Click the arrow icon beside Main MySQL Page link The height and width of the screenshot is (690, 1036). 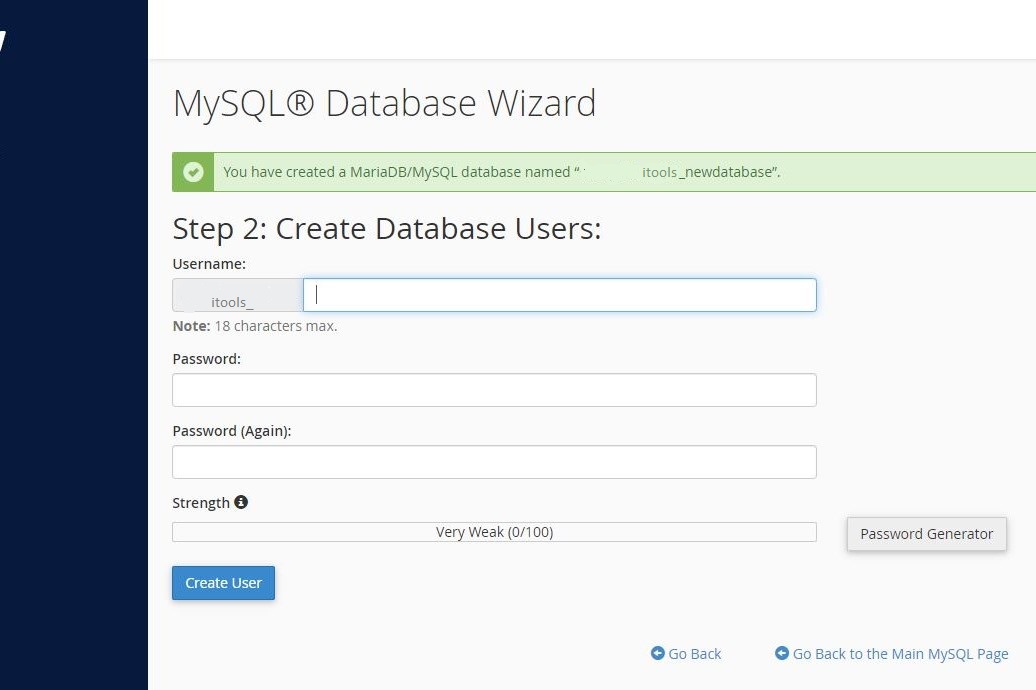(782, 653)
